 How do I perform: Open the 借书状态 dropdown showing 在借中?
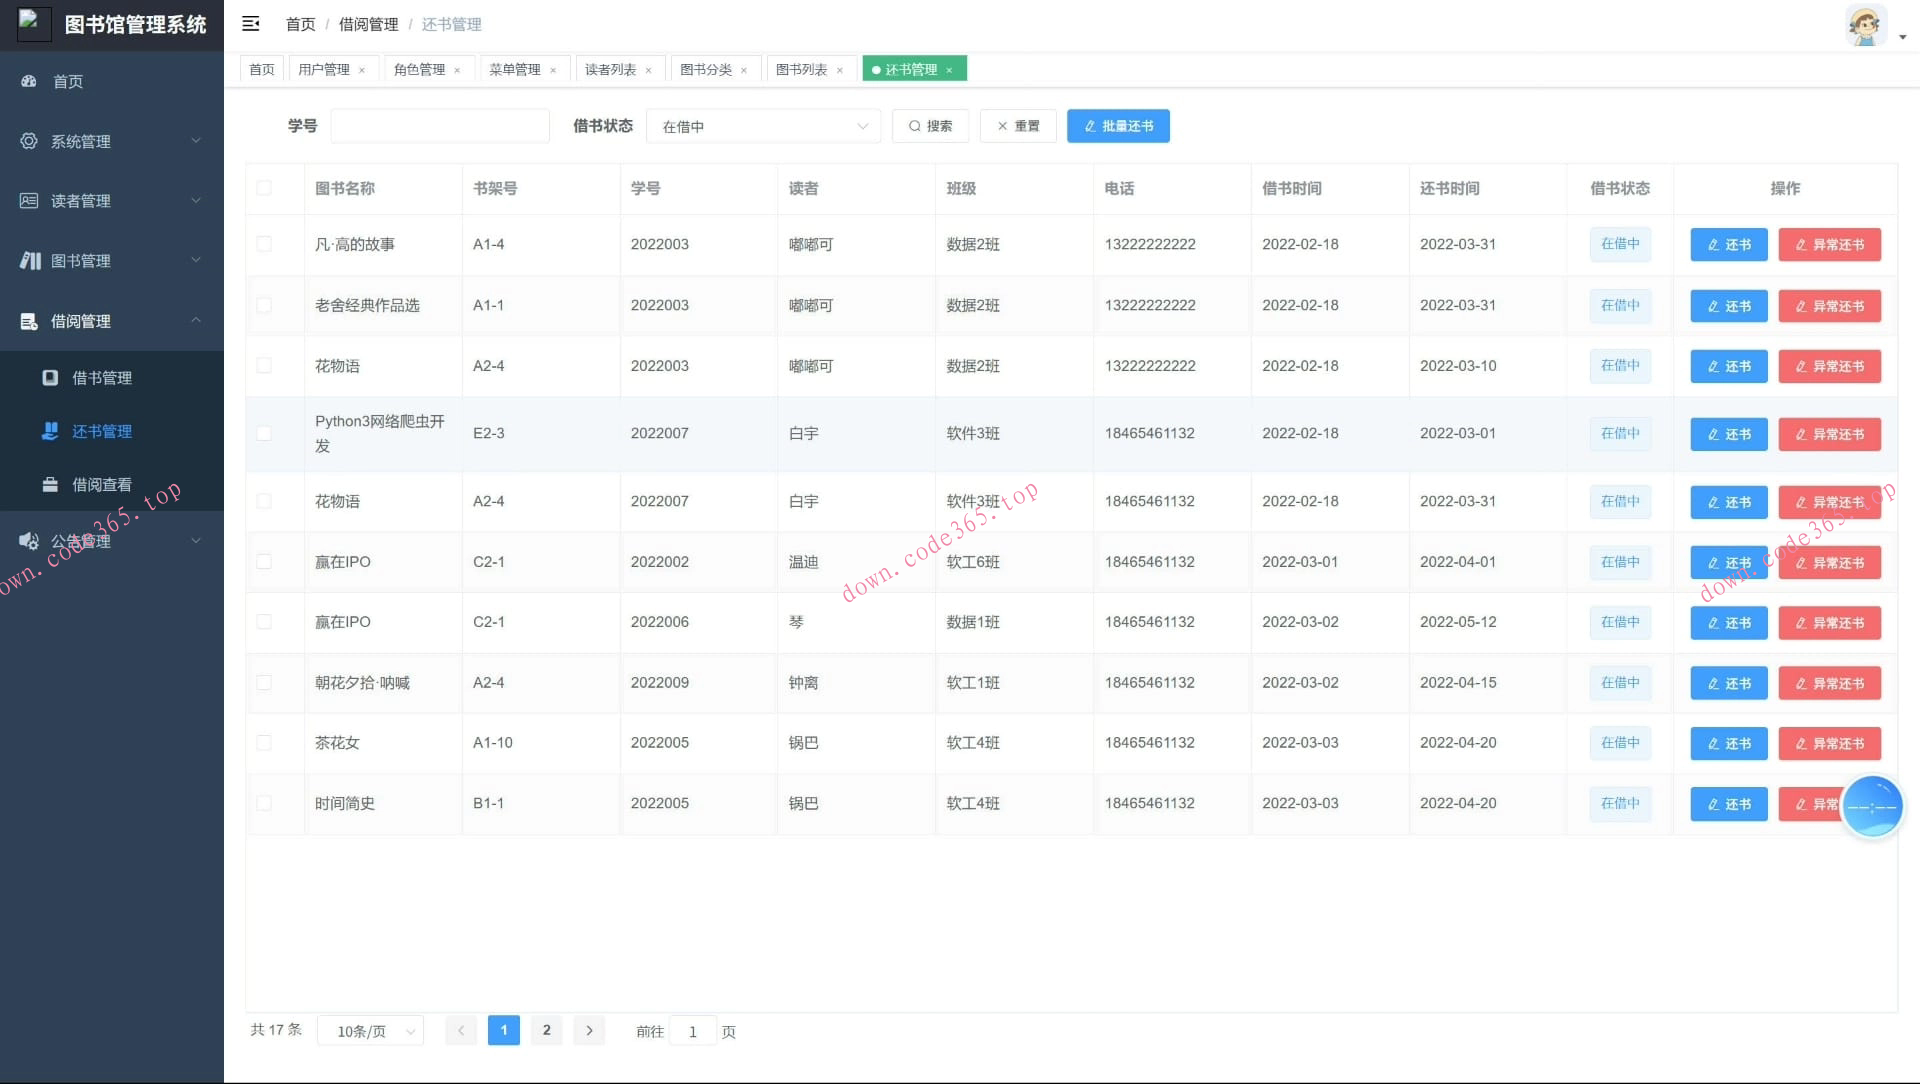[x=763, y=126]
